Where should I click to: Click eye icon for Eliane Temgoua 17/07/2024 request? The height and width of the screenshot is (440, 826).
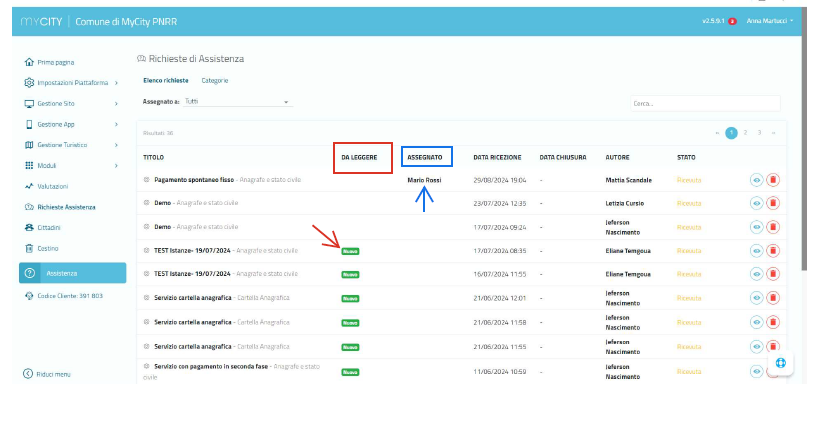pyautogui.click(x=757, y=252)
